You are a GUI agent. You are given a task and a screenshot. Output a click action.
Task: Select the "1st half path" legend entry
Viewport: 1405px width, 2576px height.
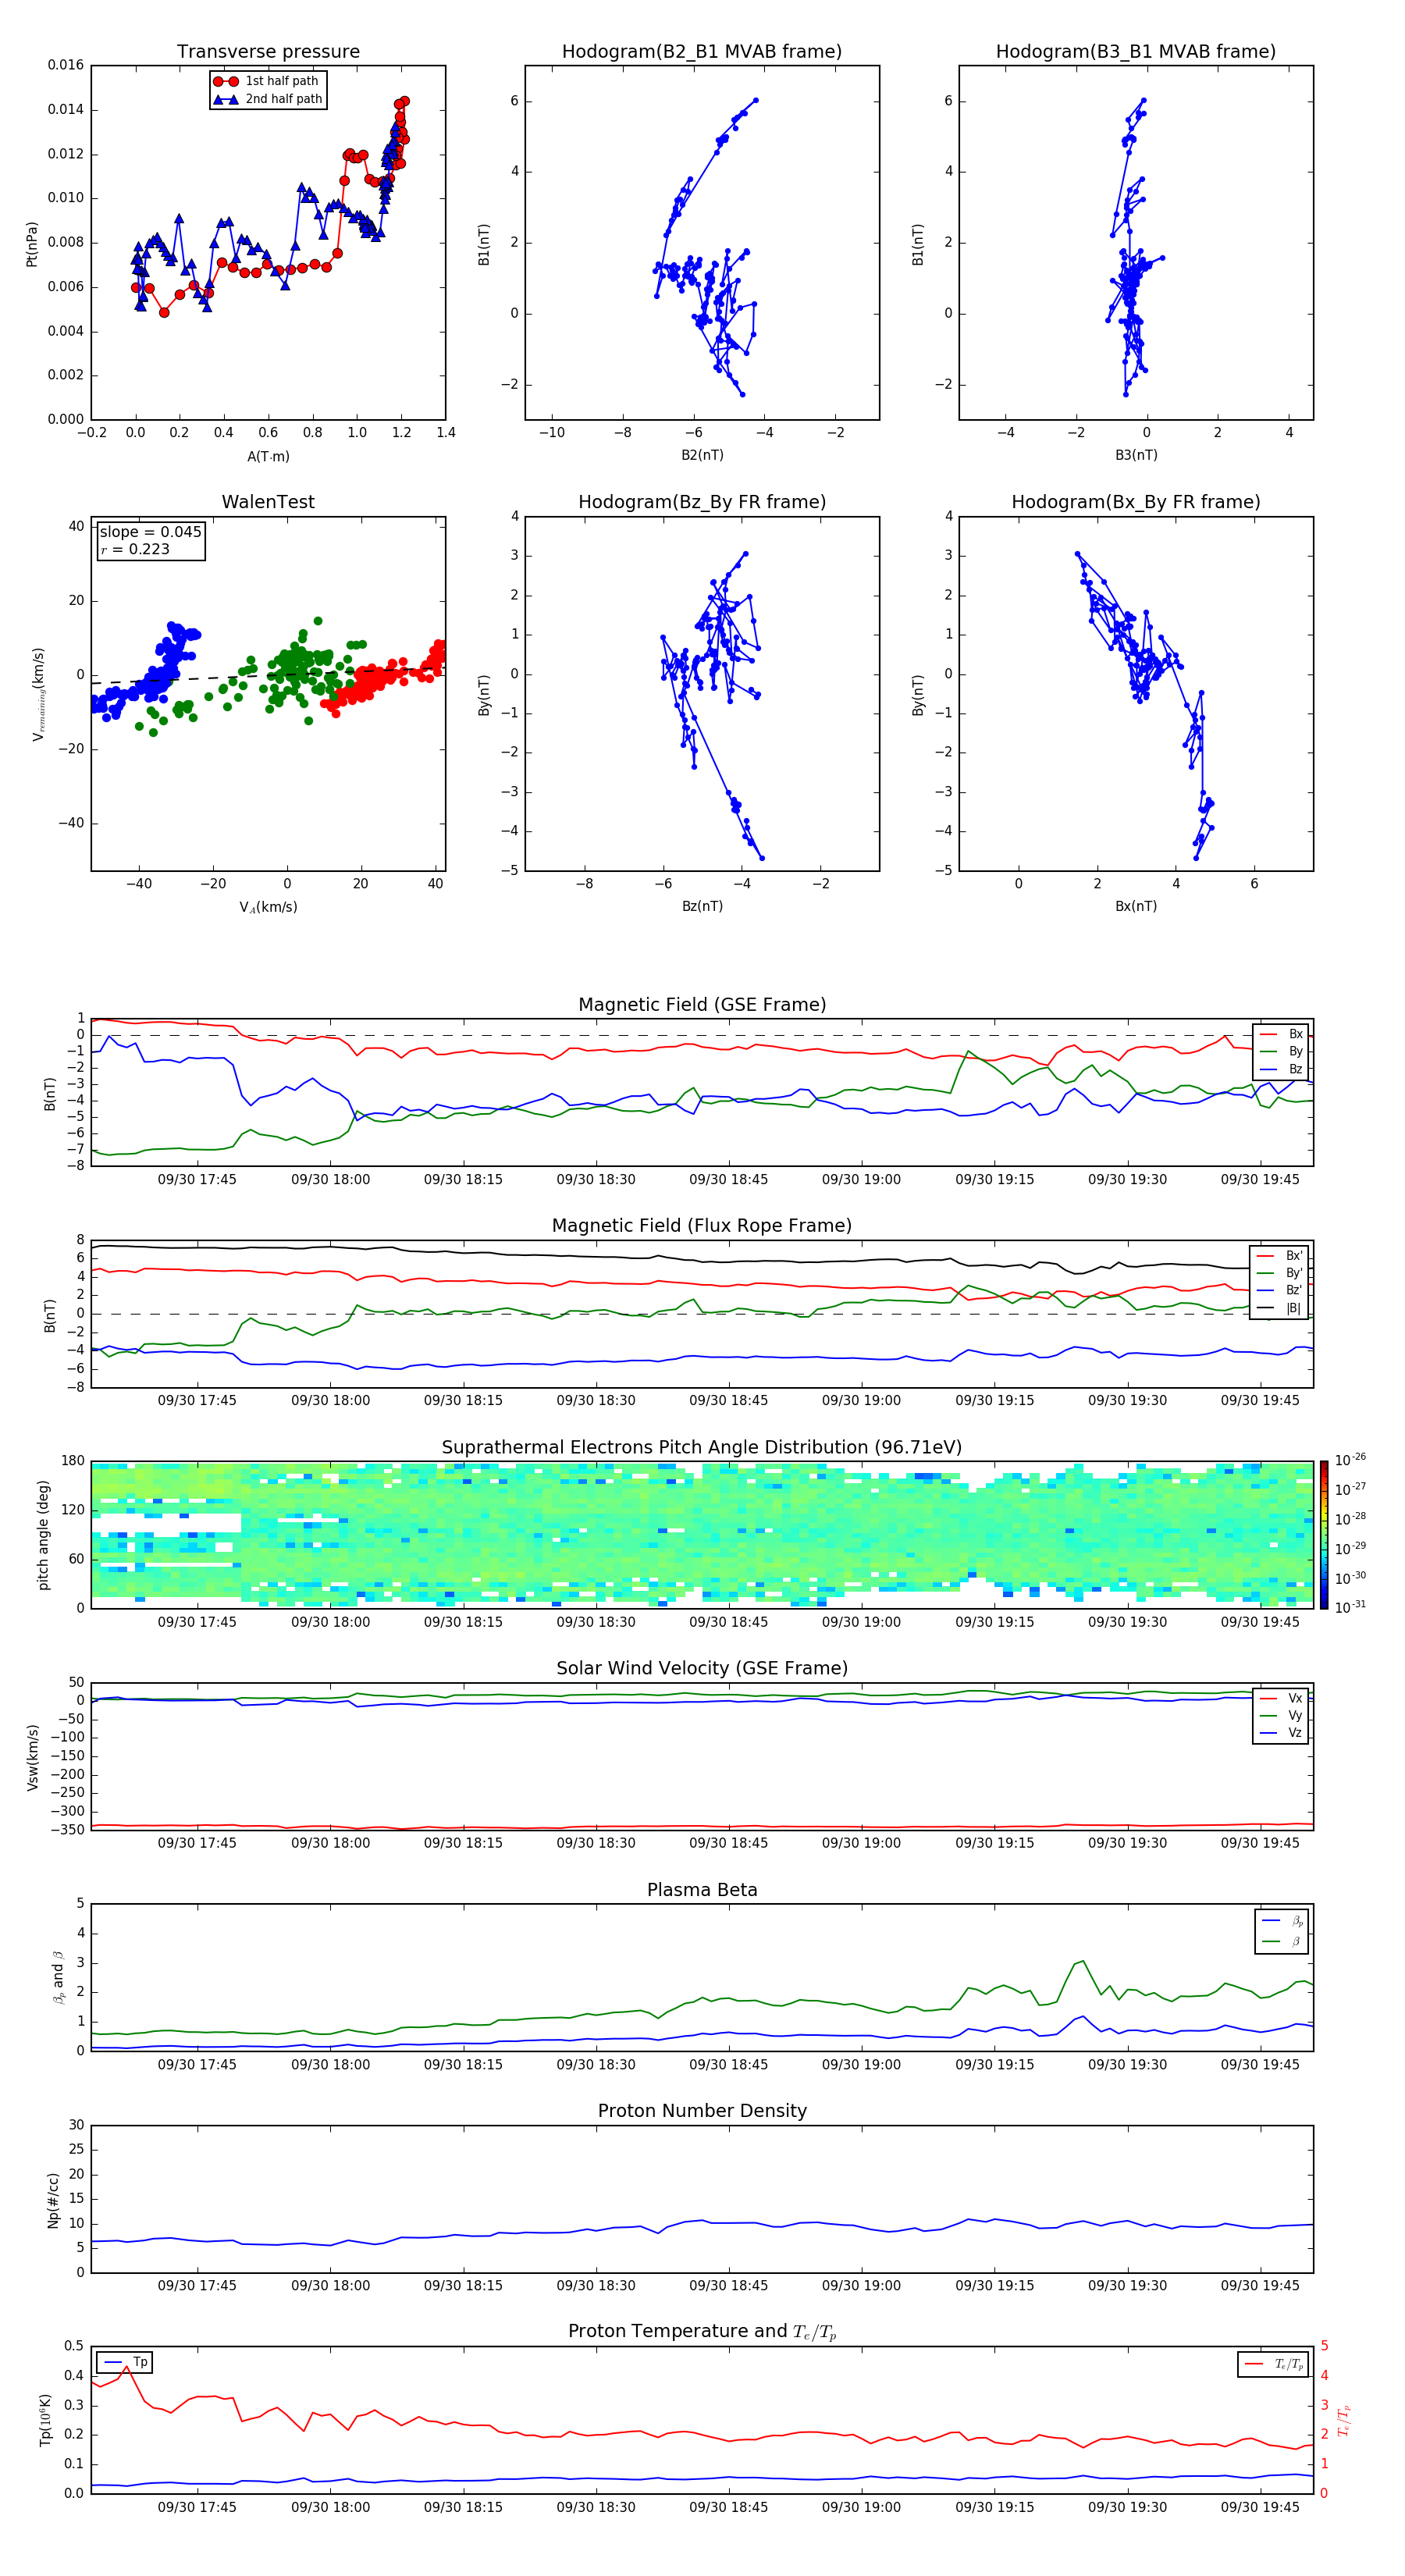pos(266,81)
